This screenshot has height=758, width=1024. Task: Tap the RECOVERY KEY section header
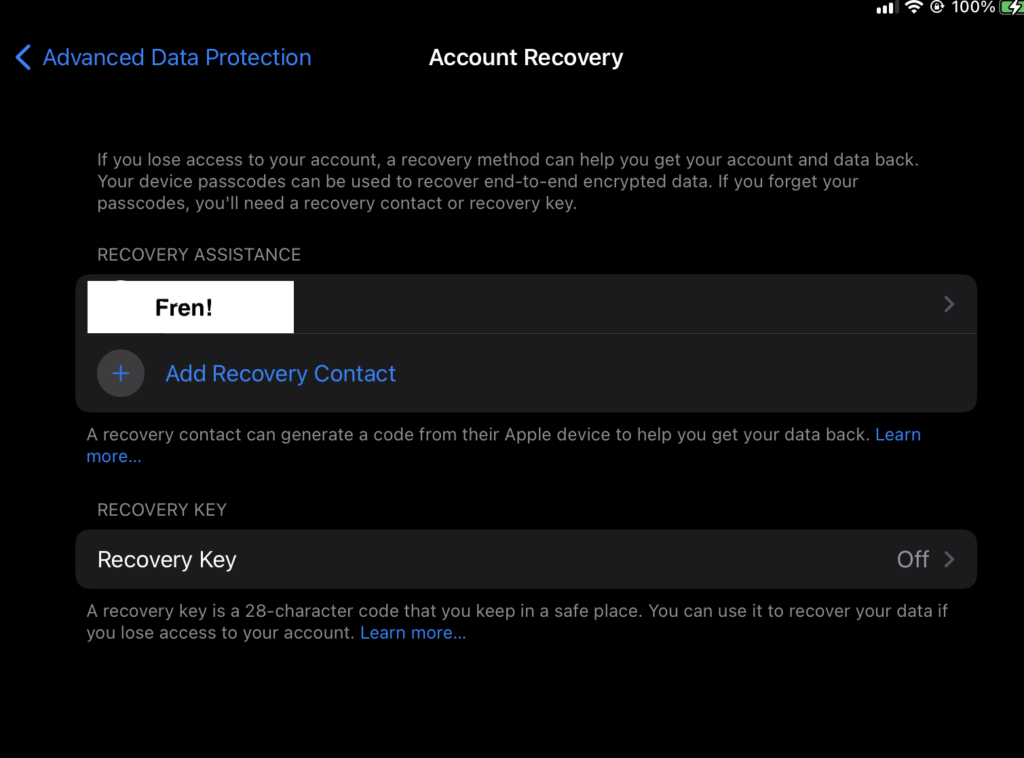coord(162,510)
